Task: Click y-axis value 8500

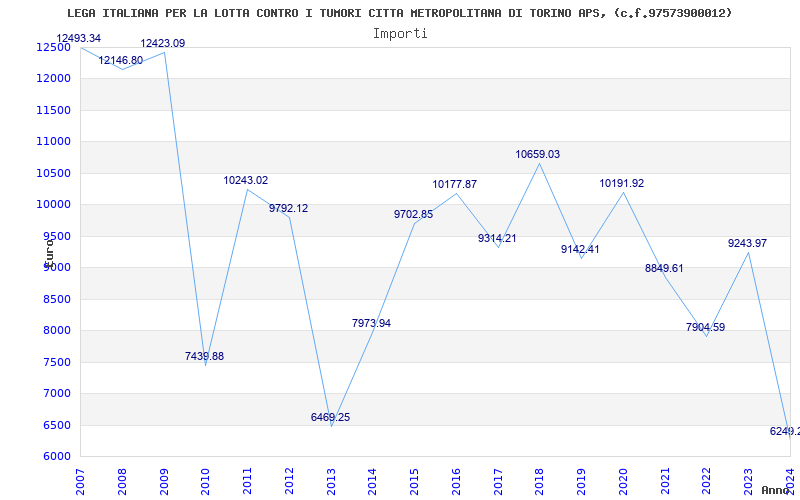Action: (x=56, y=299)
